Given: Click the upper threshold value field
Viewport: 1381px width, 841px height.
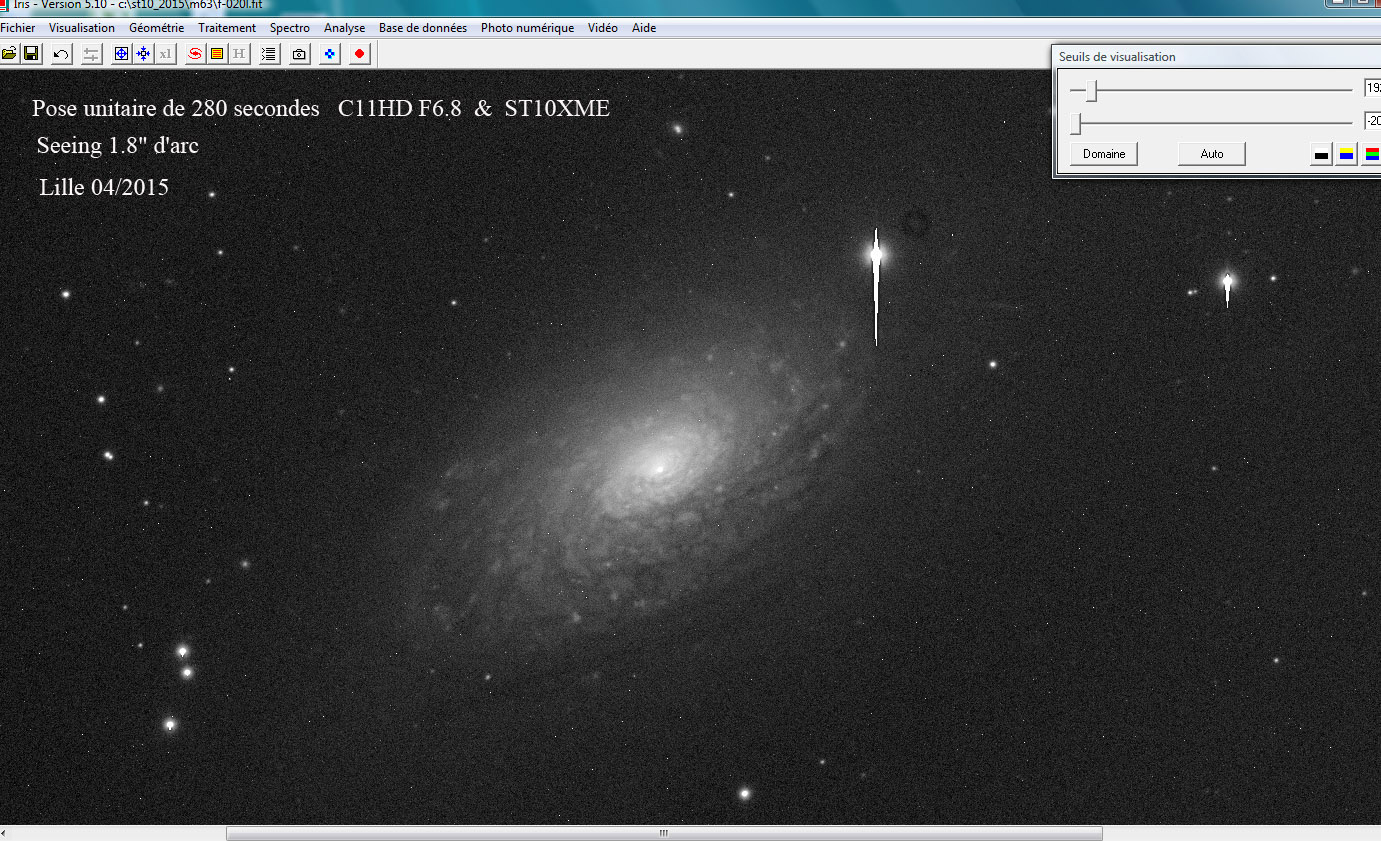Looking at the screenshot, I should (x=1373, y=88).
